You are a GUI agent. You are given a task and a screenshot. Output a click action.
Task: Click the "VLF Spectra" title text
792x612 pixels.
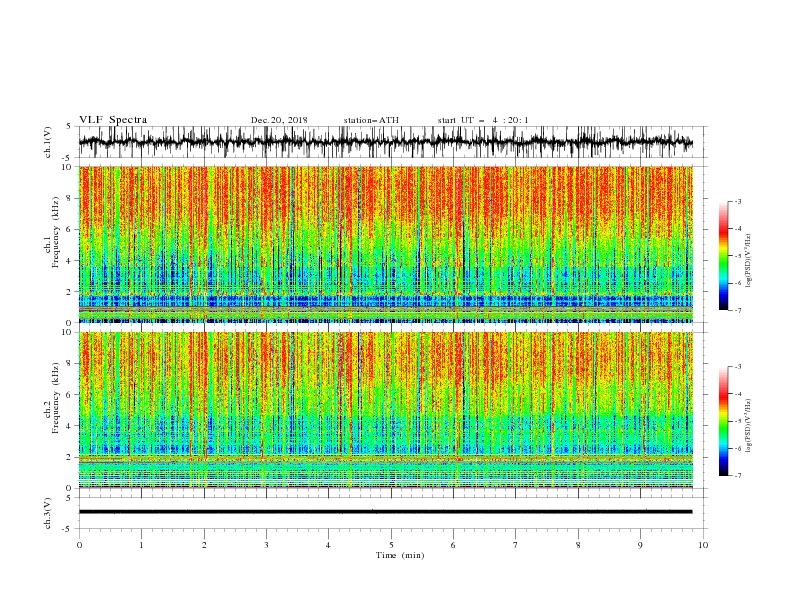113,120
